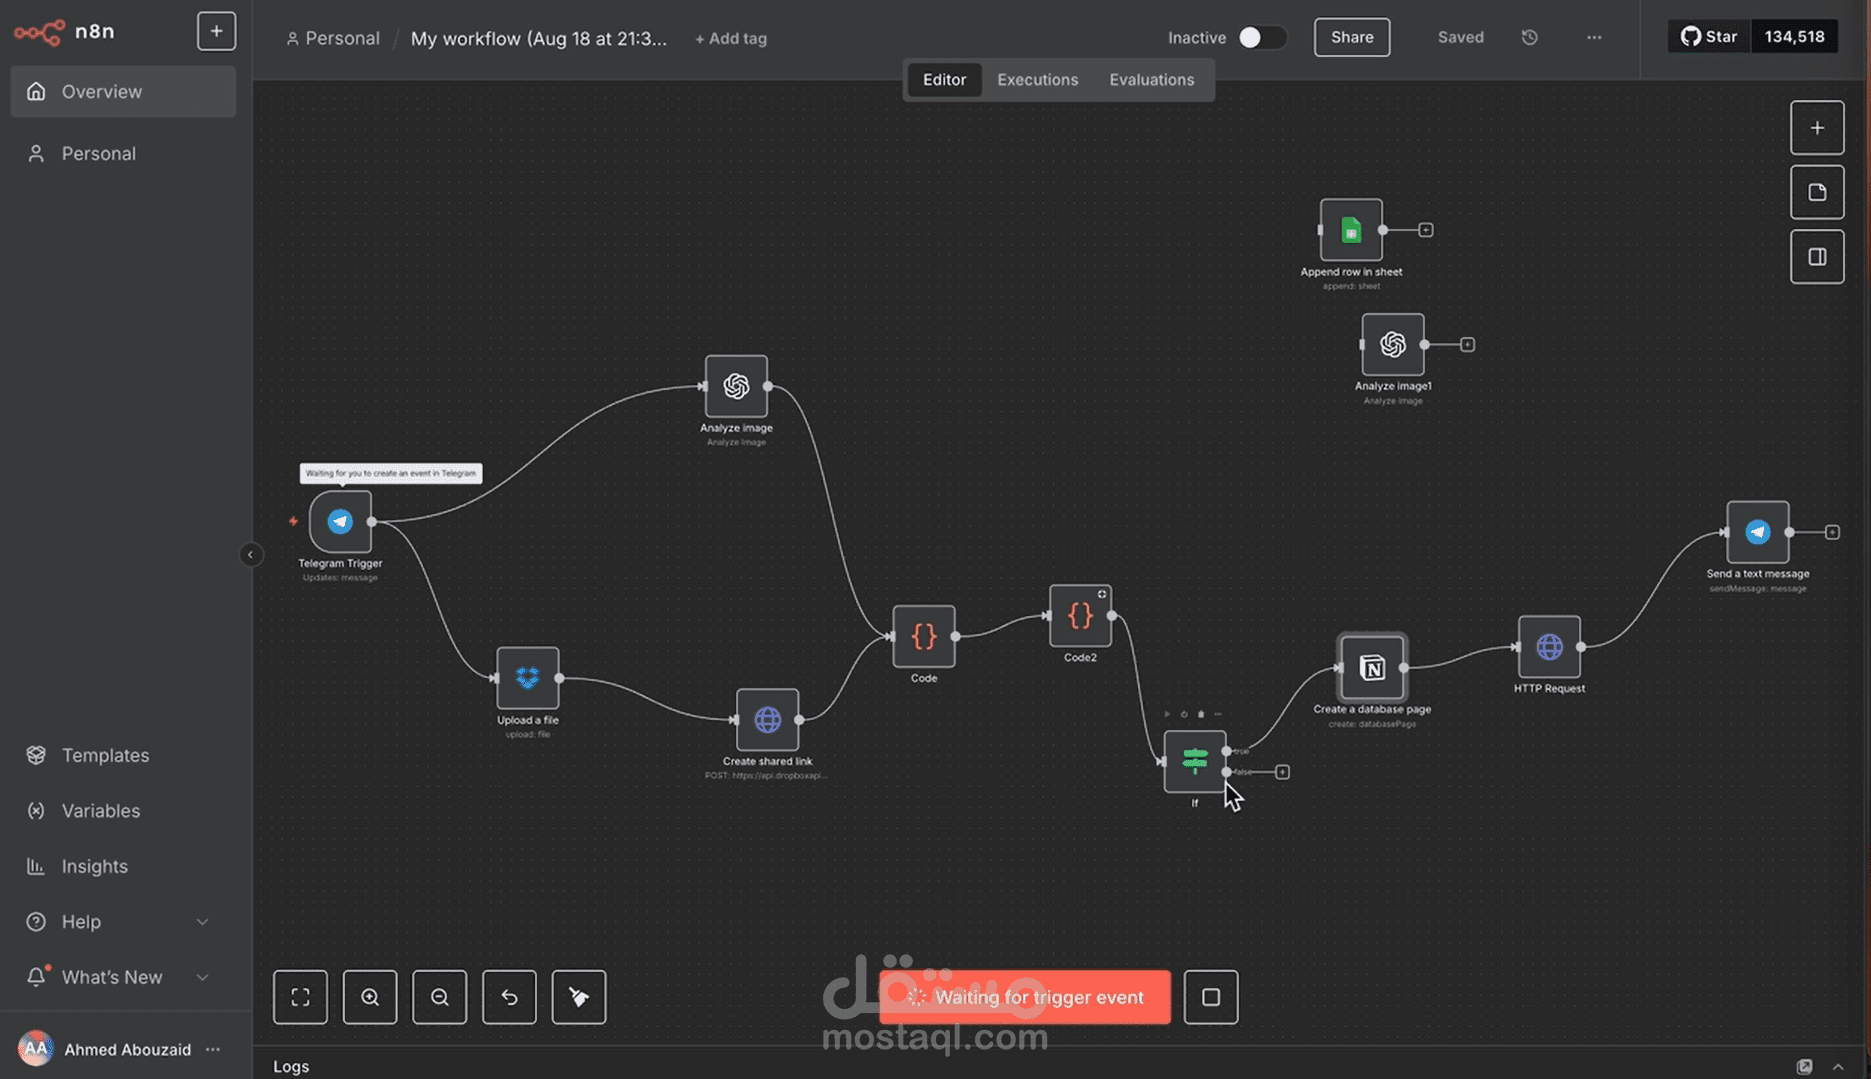Open the Telegram Trigger node
1871x1079 pixels.
tap(340, 521)
